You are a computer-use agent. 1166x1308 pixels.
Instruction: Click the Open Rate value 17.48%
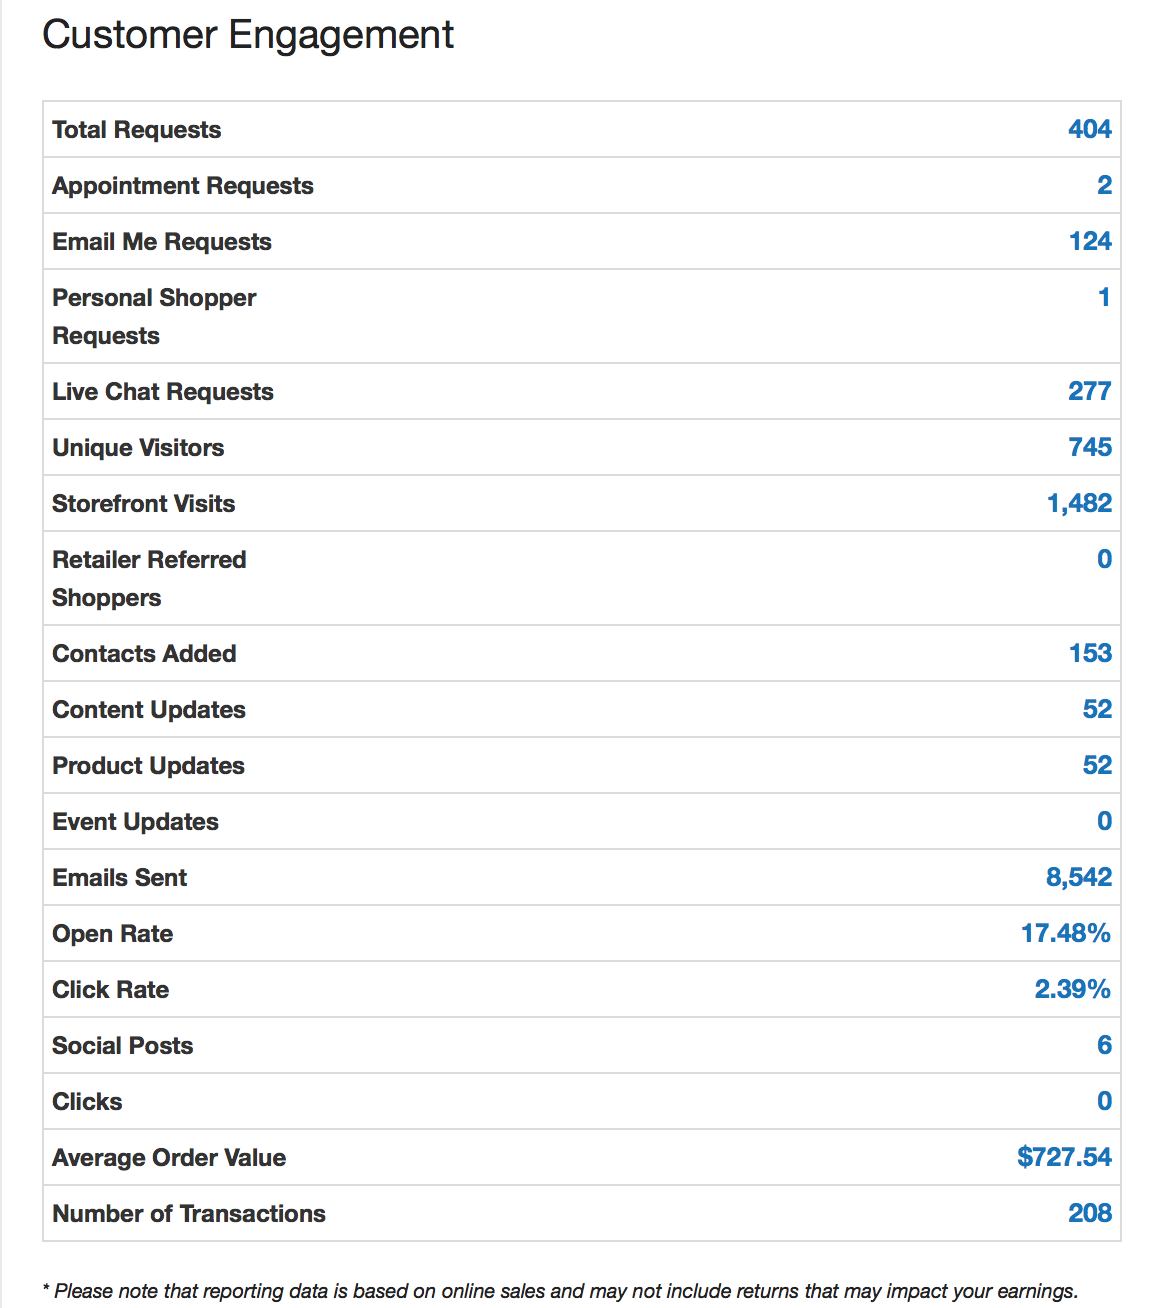1065,933
